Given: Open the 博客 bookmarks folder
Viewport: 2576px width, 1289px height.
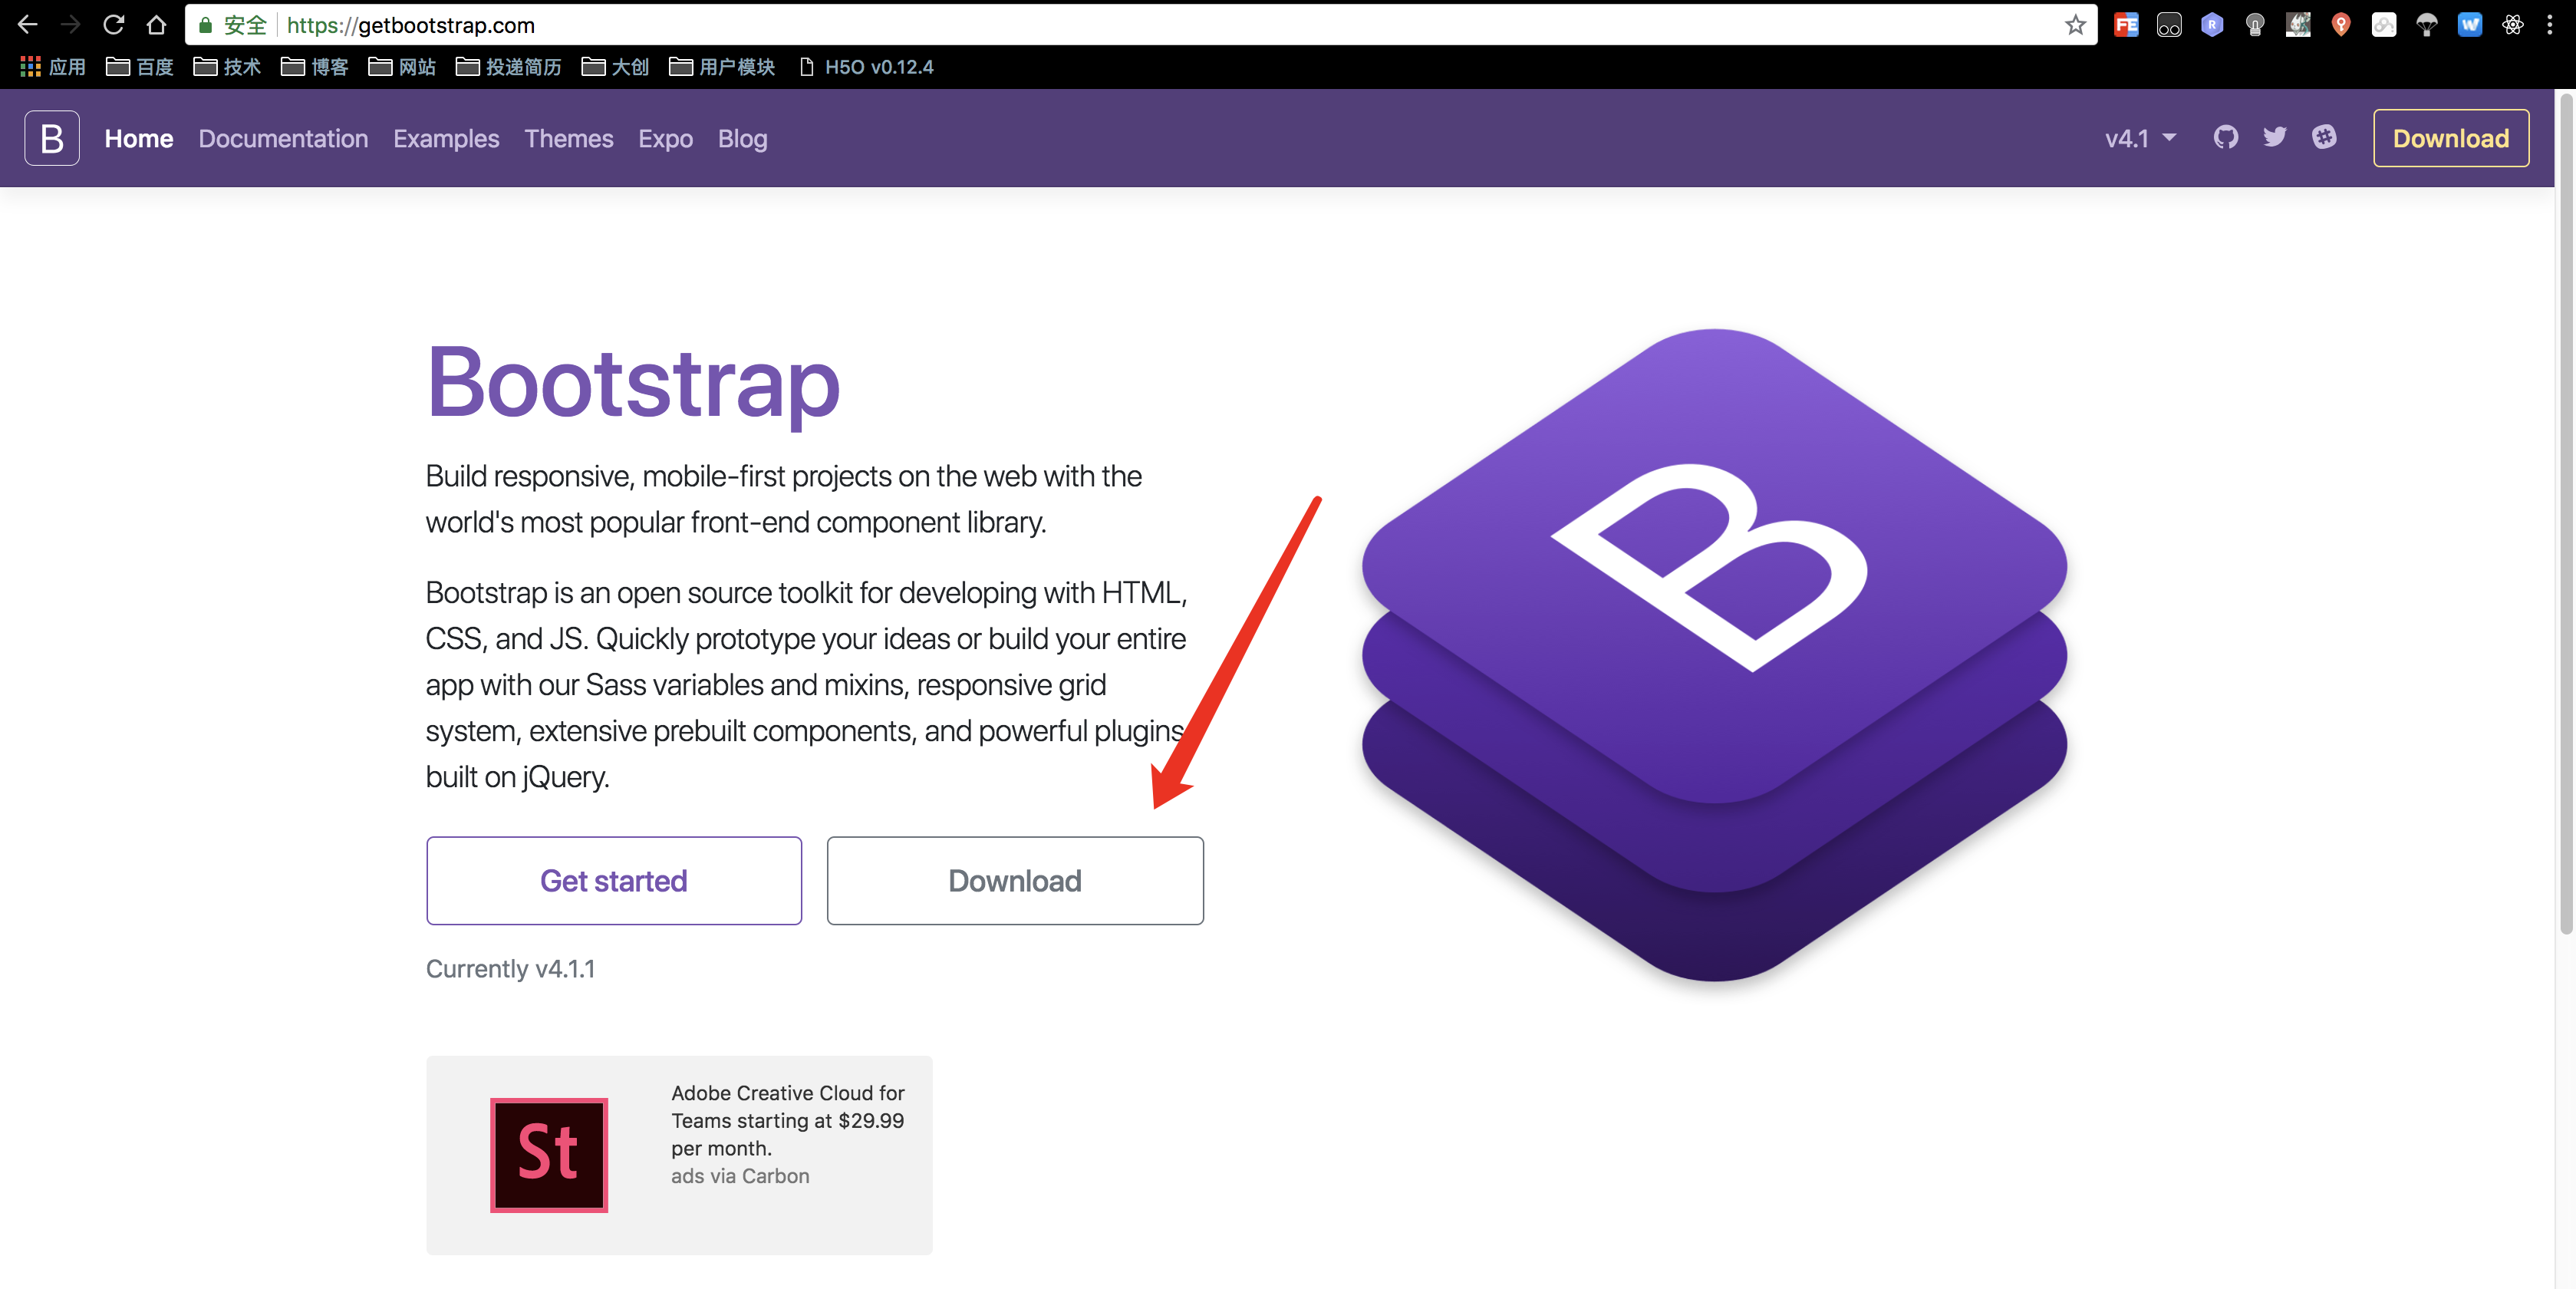Looking at the screenshot, I should 314,67.
